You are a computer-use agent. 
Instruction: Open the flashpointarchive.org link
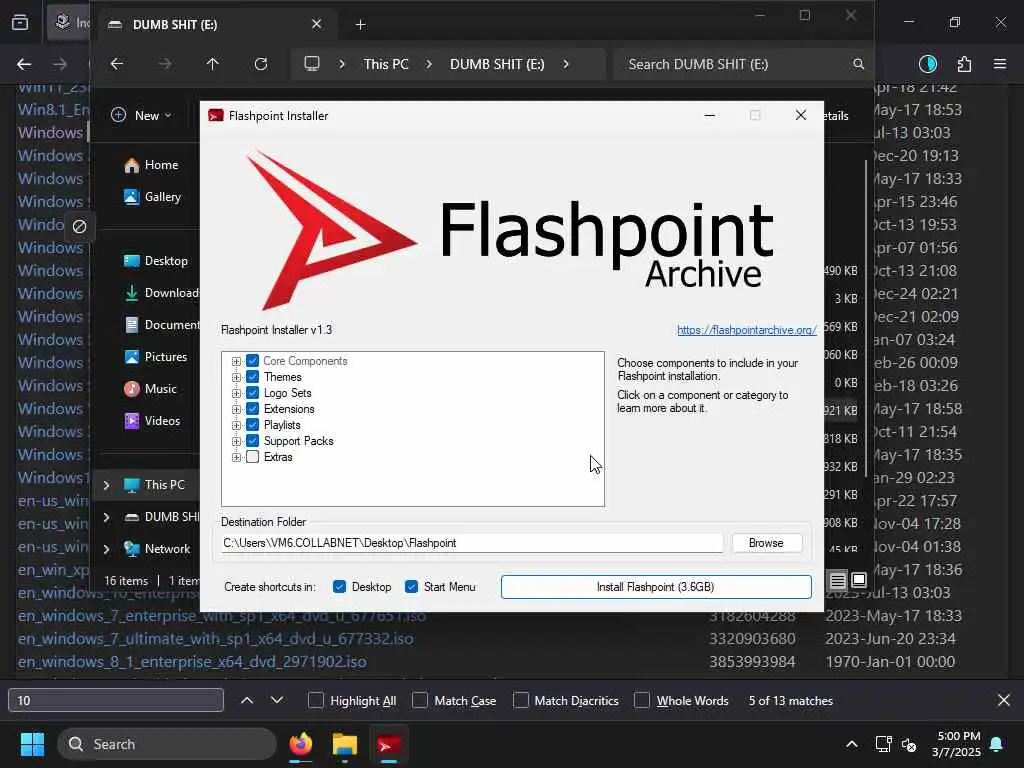coord(746,330)
